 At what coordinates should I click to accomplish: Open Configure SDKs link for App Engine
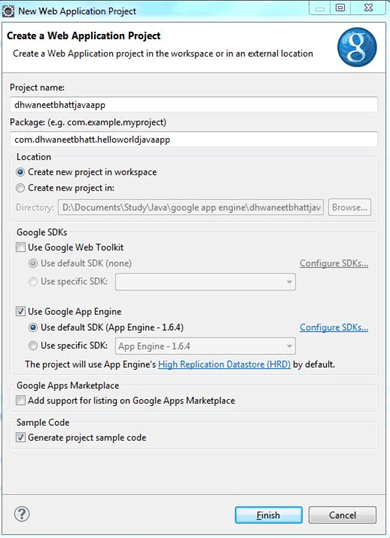334,327
